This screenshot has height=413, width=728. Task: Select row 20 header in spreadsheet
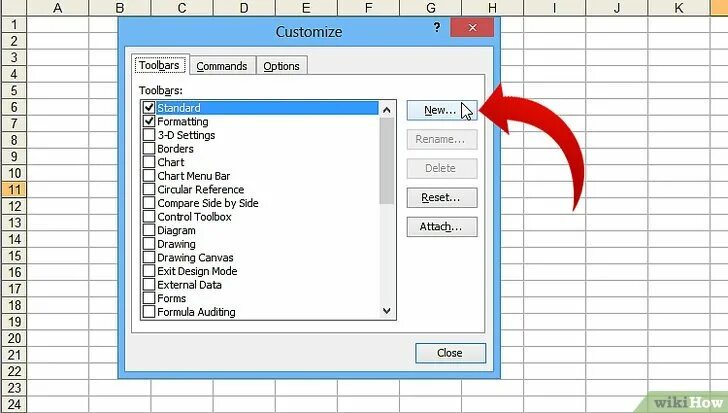[x=13, y=338]
